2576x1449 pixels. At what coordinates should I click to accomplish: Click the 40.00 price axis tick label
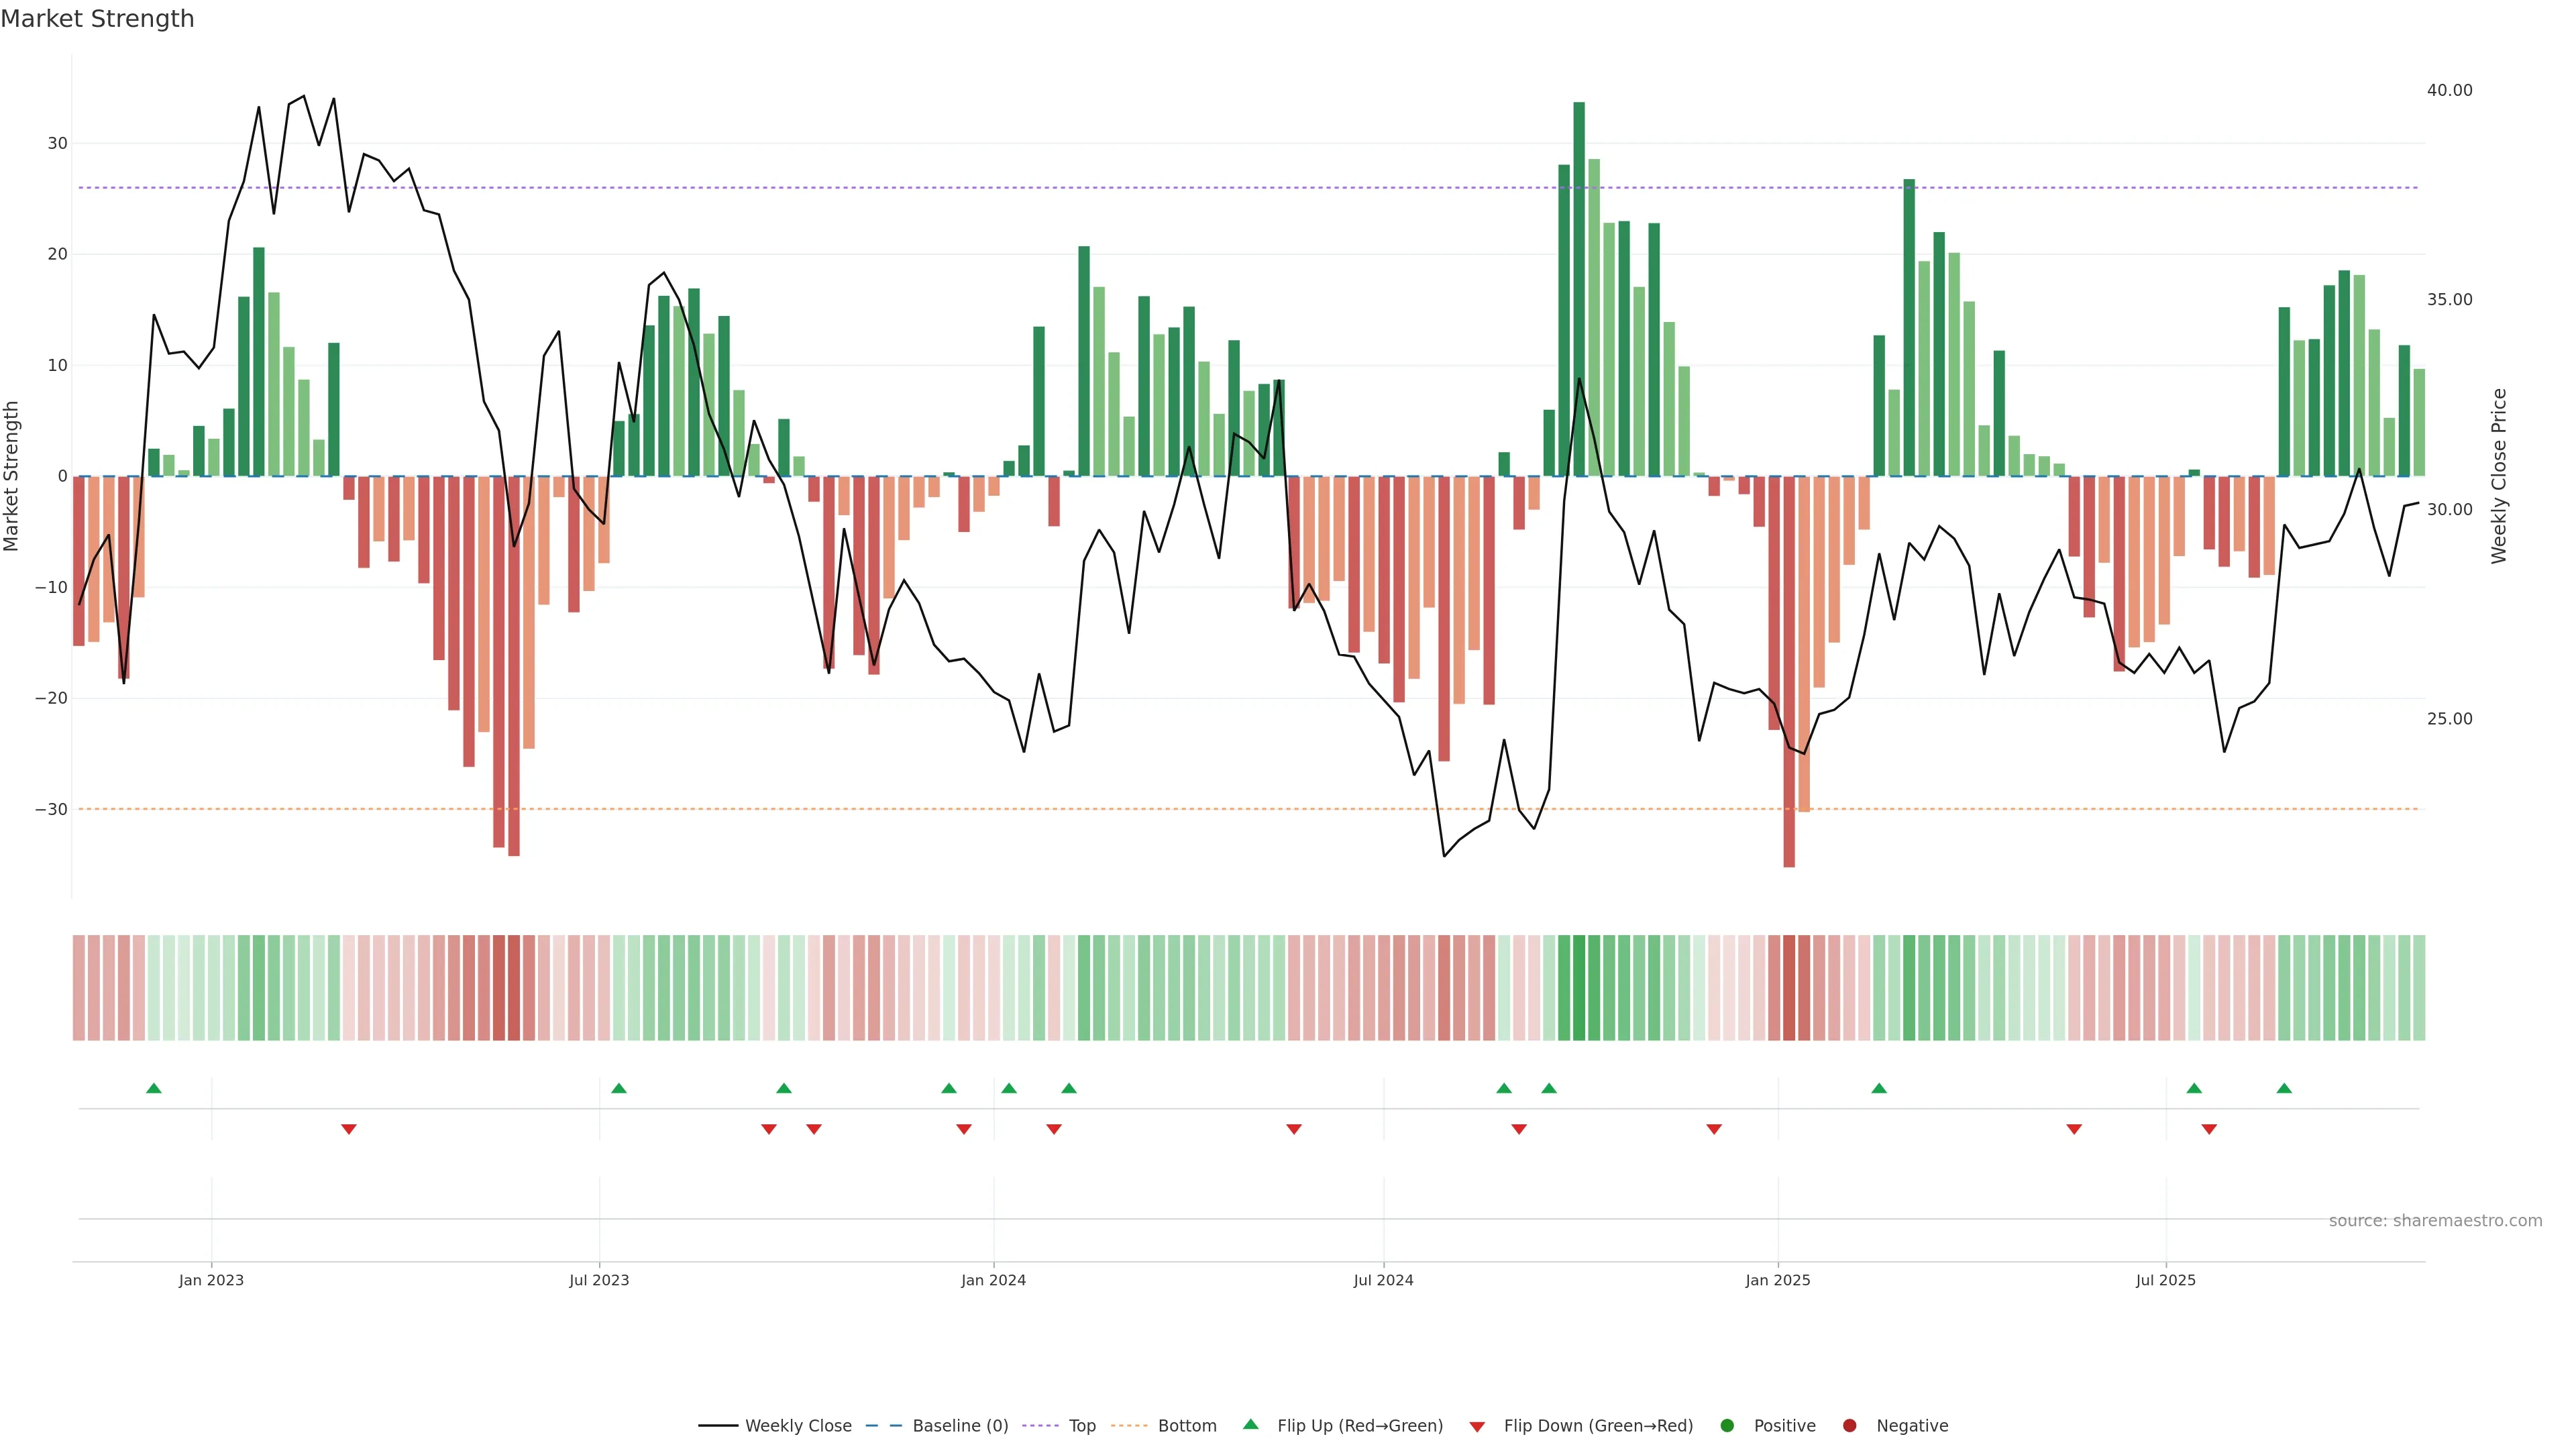(x=2449, y=90)
